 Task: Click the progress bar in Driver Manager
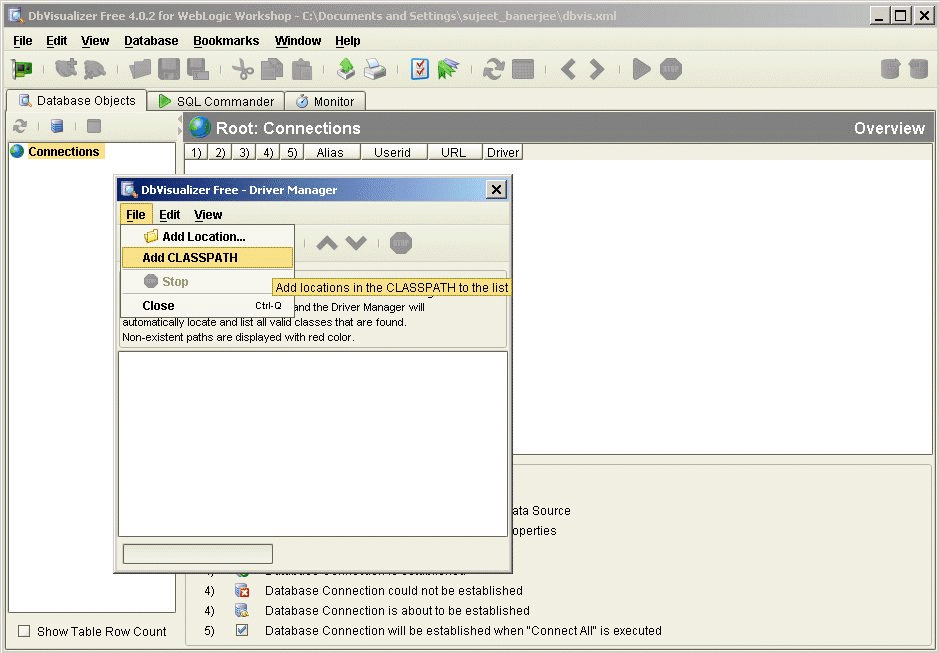pos(198,554)
